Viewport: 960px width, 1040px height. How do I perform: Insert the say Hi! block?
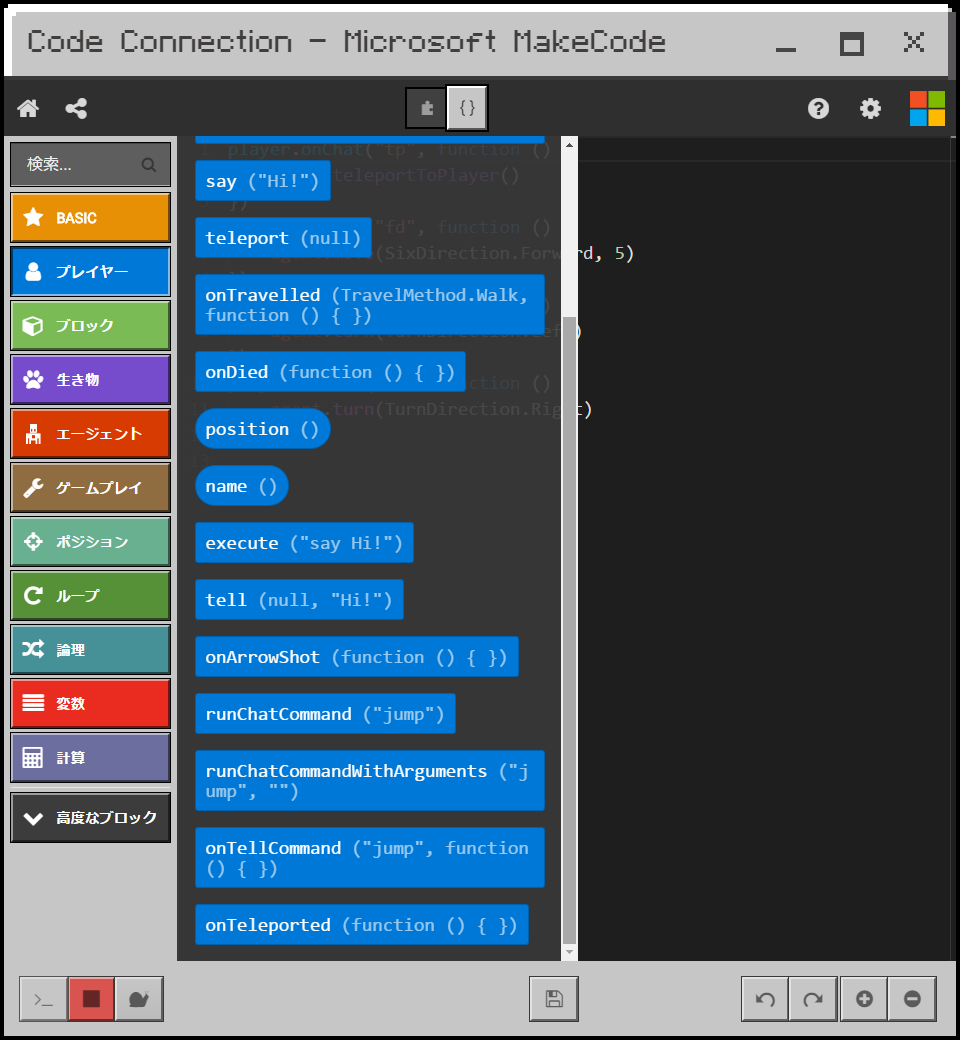262,180
